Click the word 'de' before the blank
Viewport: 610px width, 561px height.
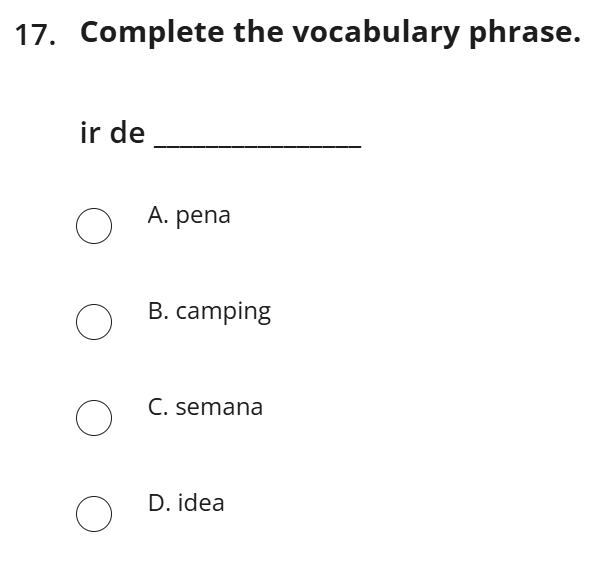tap(127, 132)
